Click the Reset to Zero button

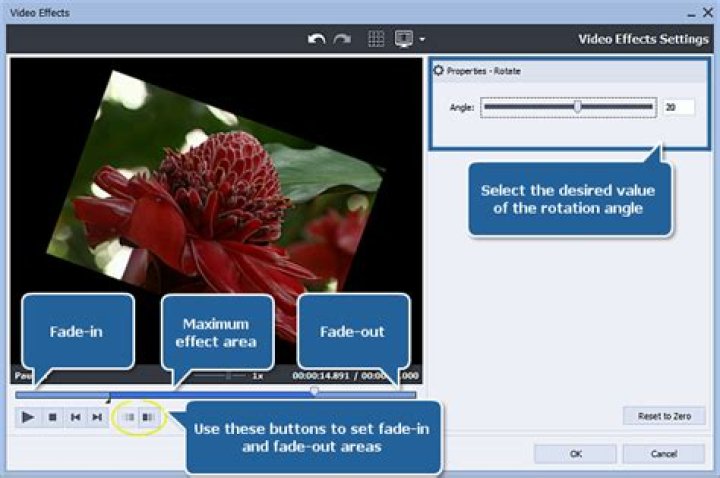tap(664, 416)
